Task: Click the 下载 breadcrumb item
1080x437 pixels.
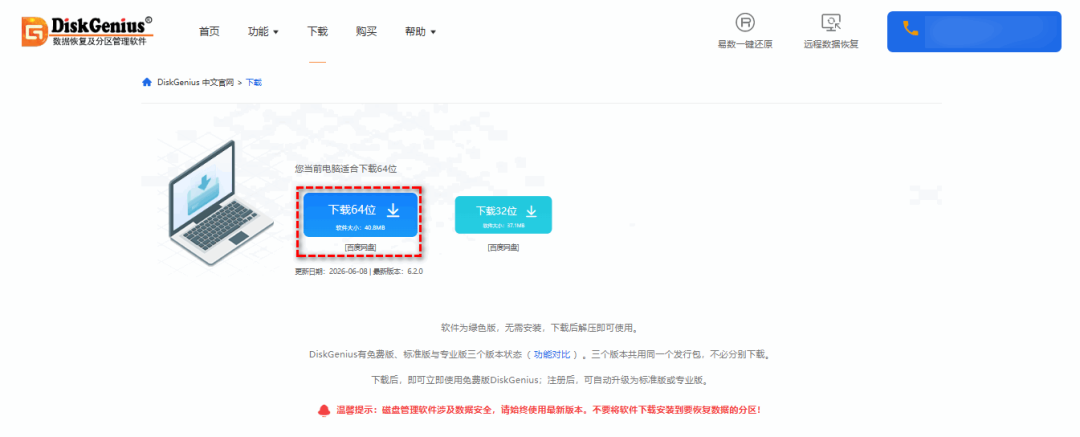Action: pyautogui.click(x=254, y=83)
